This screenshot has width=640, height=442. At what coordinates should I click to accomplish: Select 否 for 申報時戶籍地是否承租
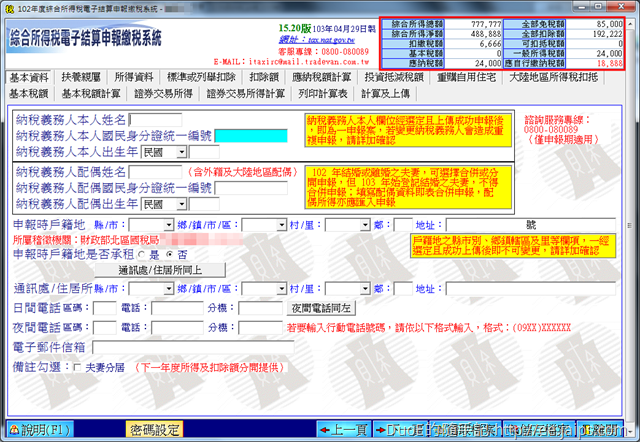[170, 255]
